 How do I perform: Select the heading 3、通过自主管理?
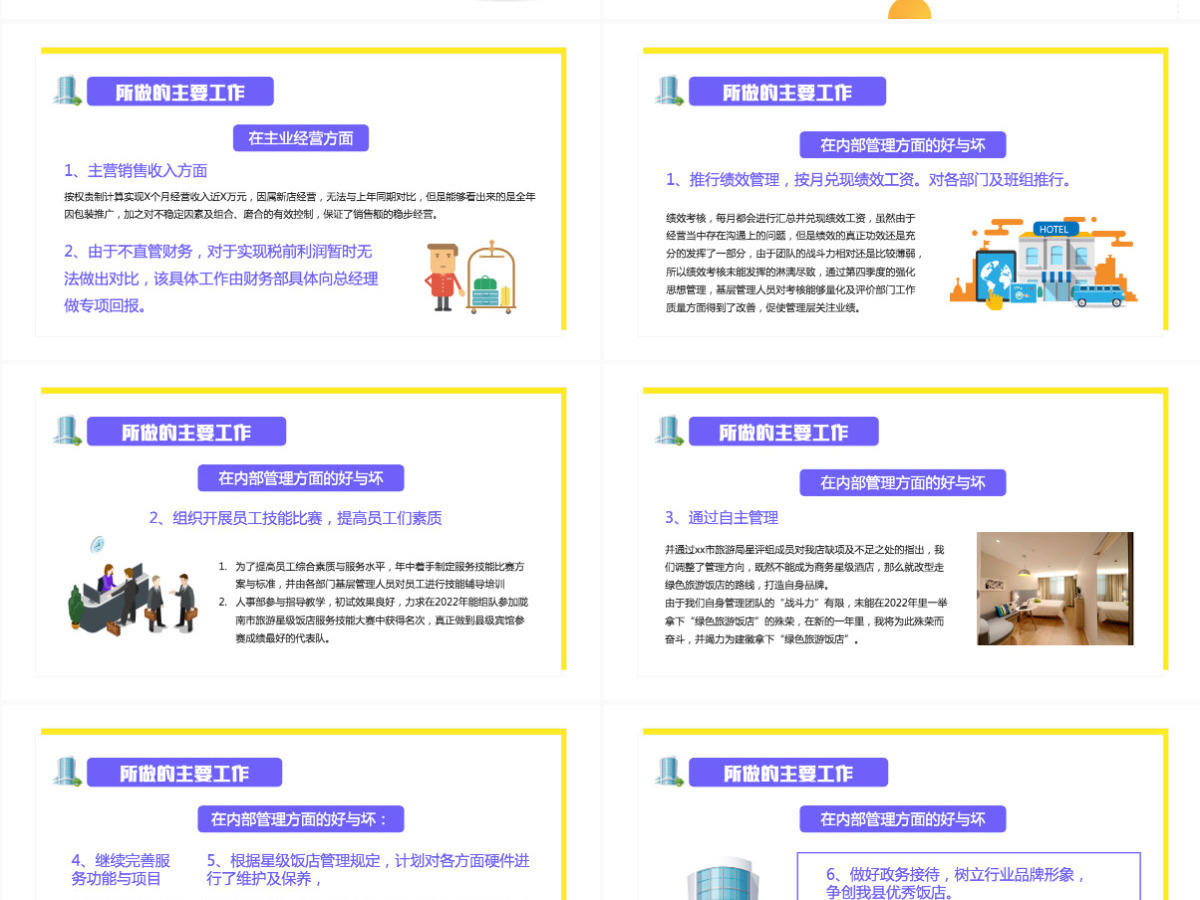pyautogui.click(x=722, y=517)
